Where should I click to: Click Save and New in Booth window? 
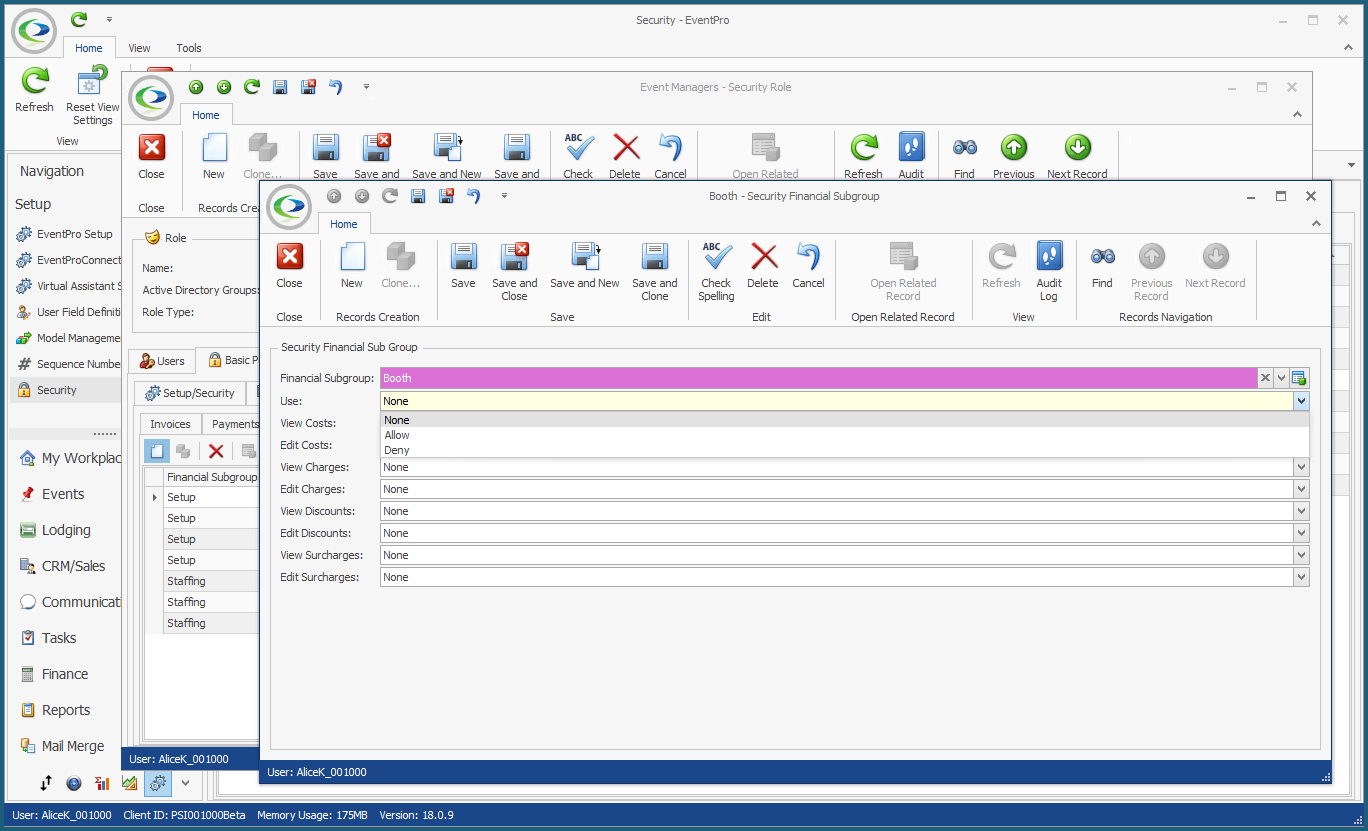(585, 266)
